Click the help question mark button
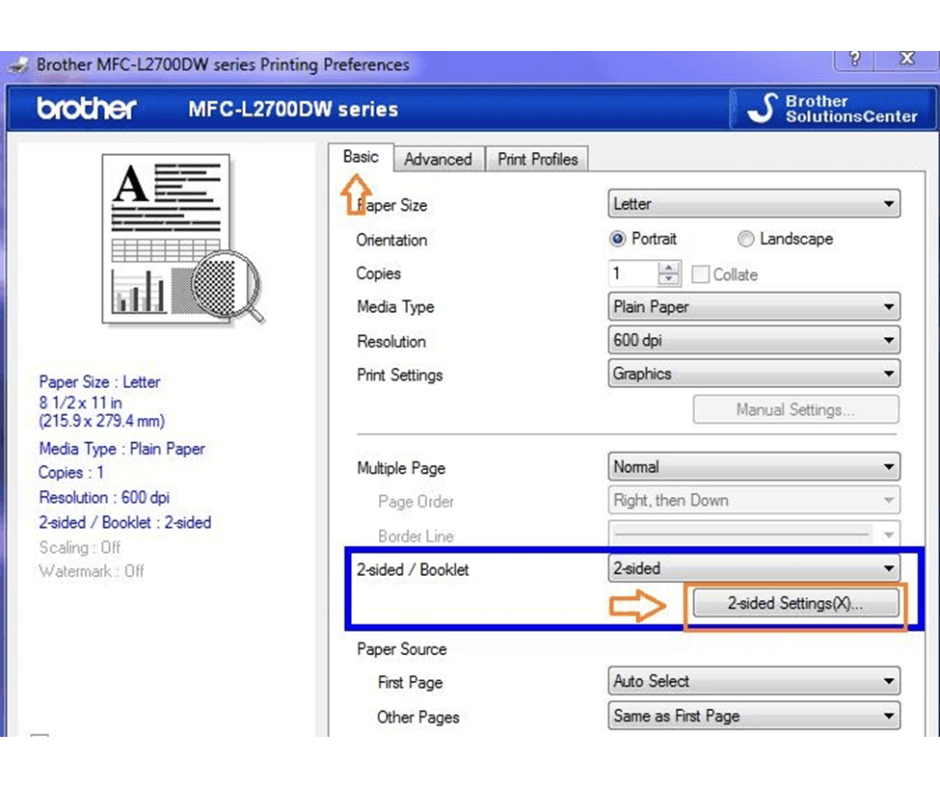This screenshot has width=940, height=788. (855, 59)
